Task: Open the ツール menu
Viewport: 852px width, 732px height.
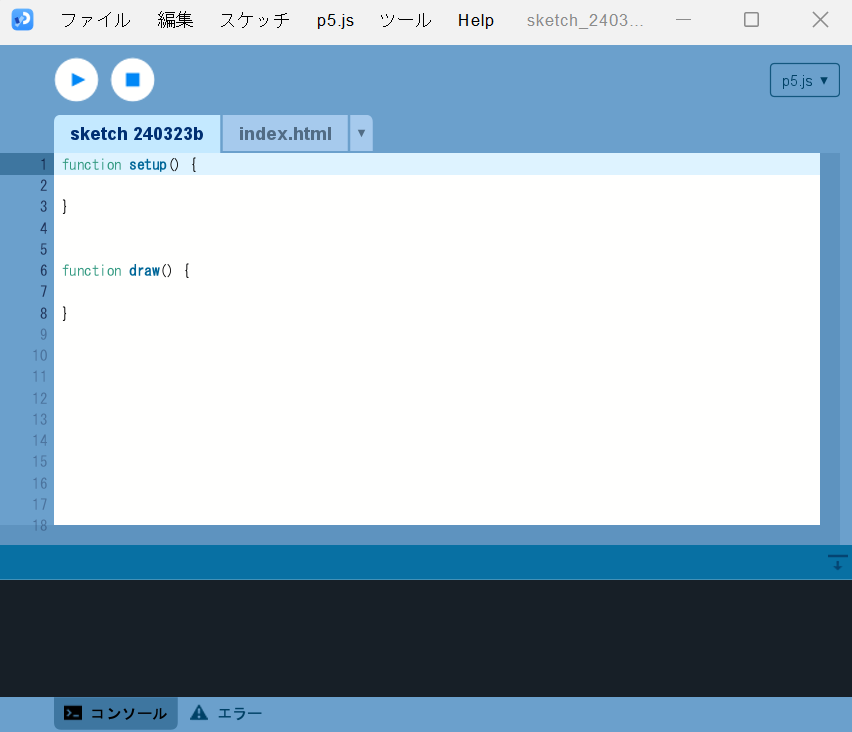Action: [405, 20]
